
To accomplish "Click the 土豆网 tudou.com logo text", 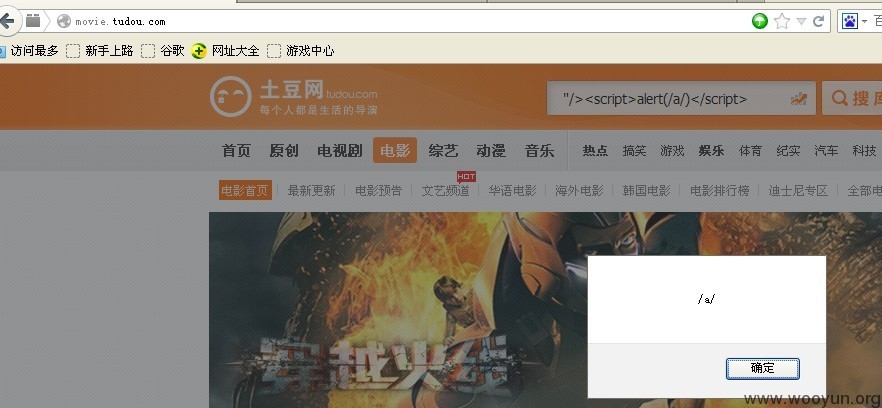I will tap(318, 90).
